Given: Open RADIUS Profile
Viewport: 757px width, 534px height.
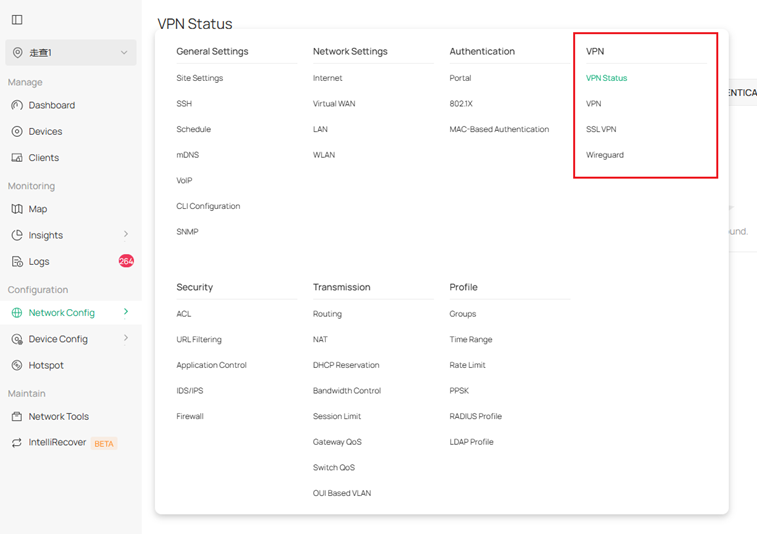Looking at the screenshot, I should [476, 417].
